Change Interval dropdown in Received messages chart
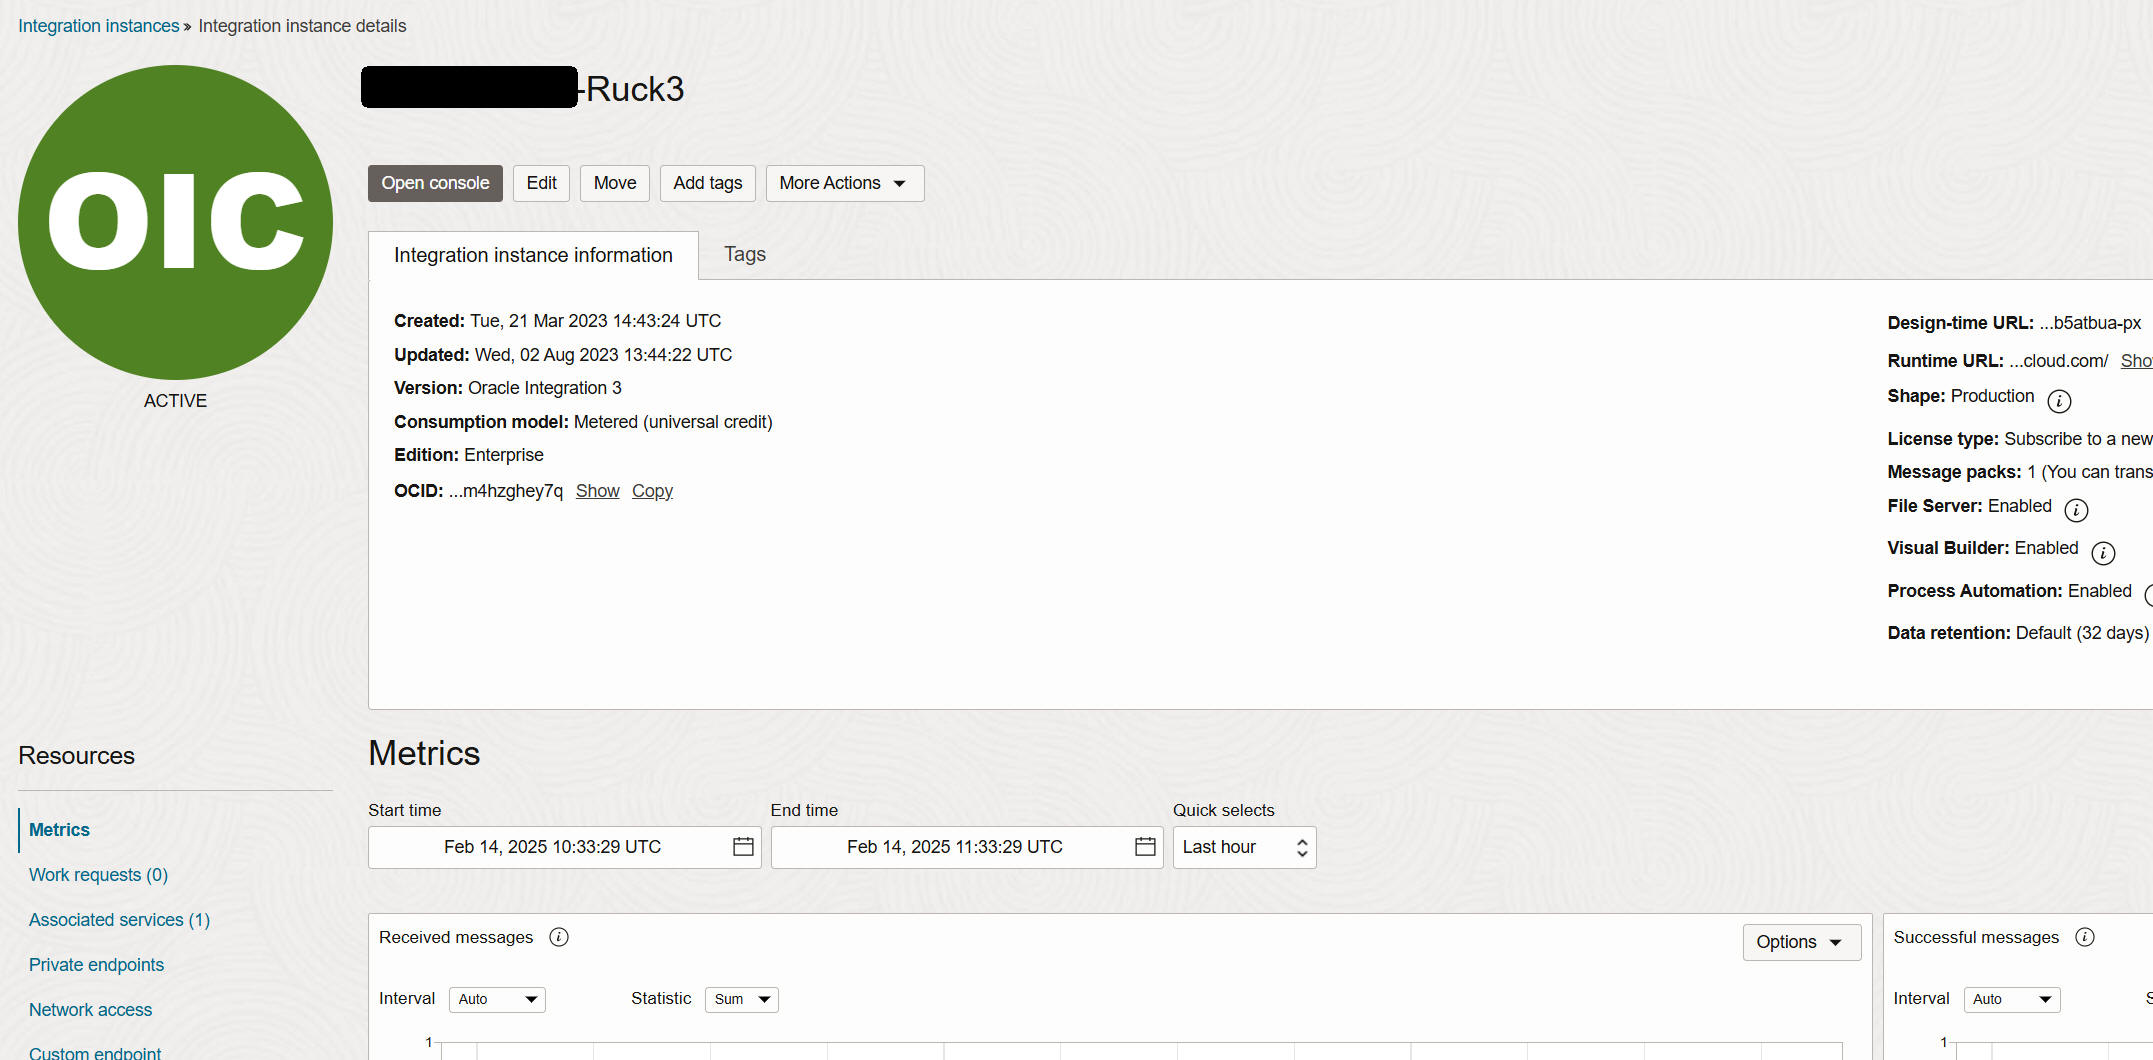This screenshot has width=2153, height=1060. click(497, 999)
